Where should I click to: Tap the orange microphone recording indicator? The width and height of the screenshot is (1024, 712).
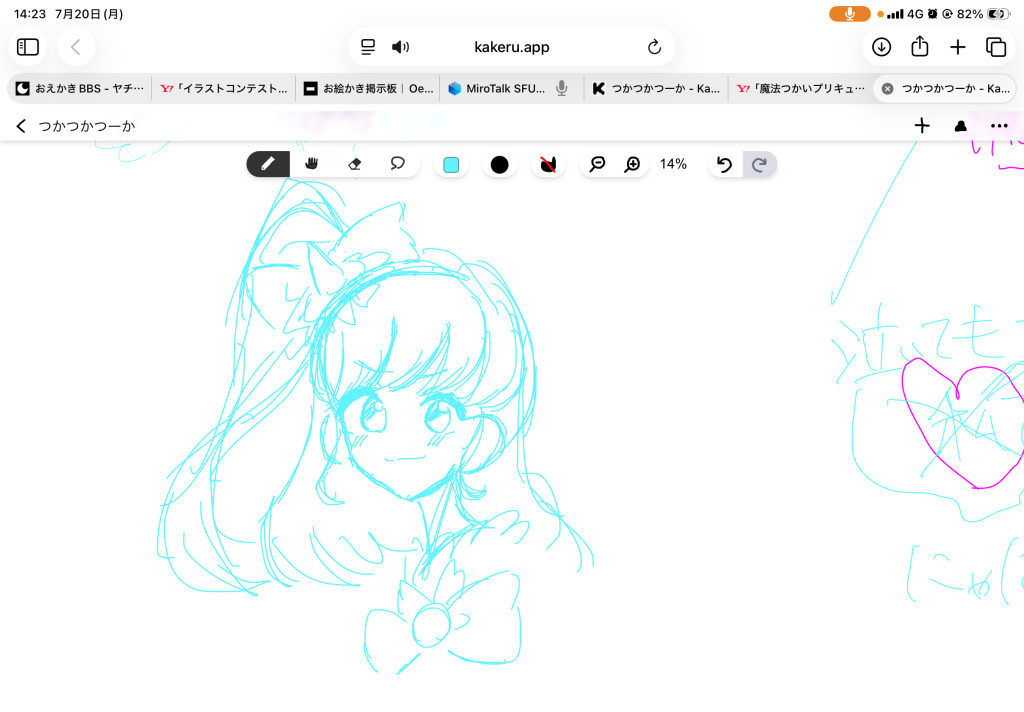point(849,14)
